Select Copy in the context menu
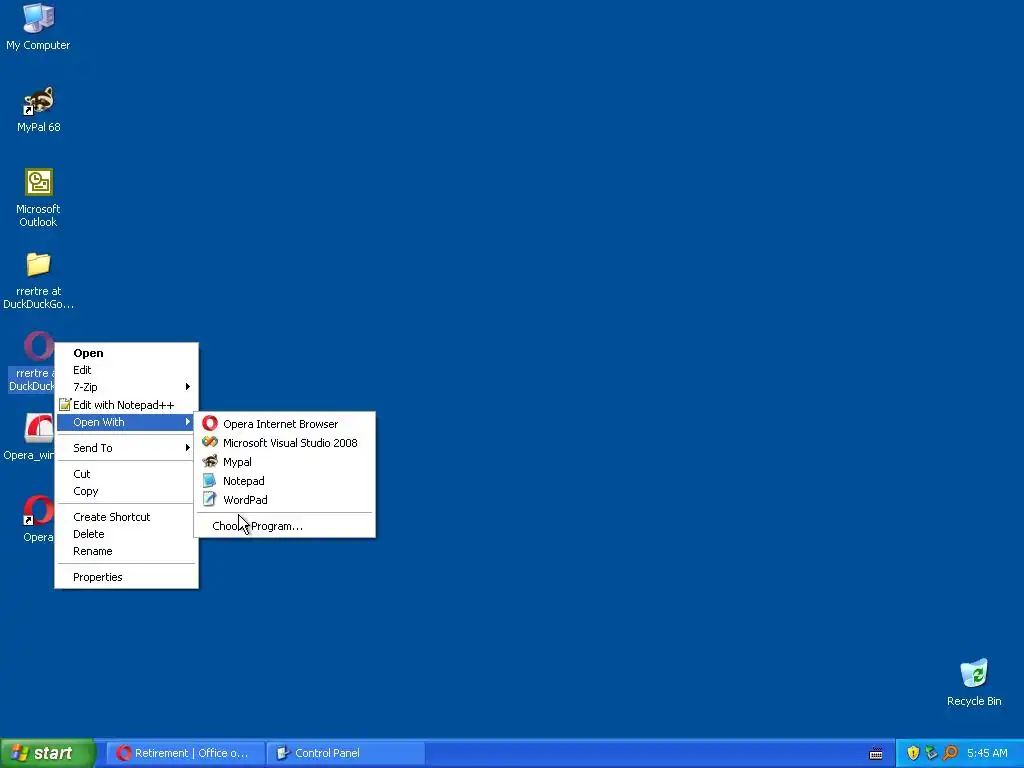This screenshot has width=1024, height=768. coord(126,490)
